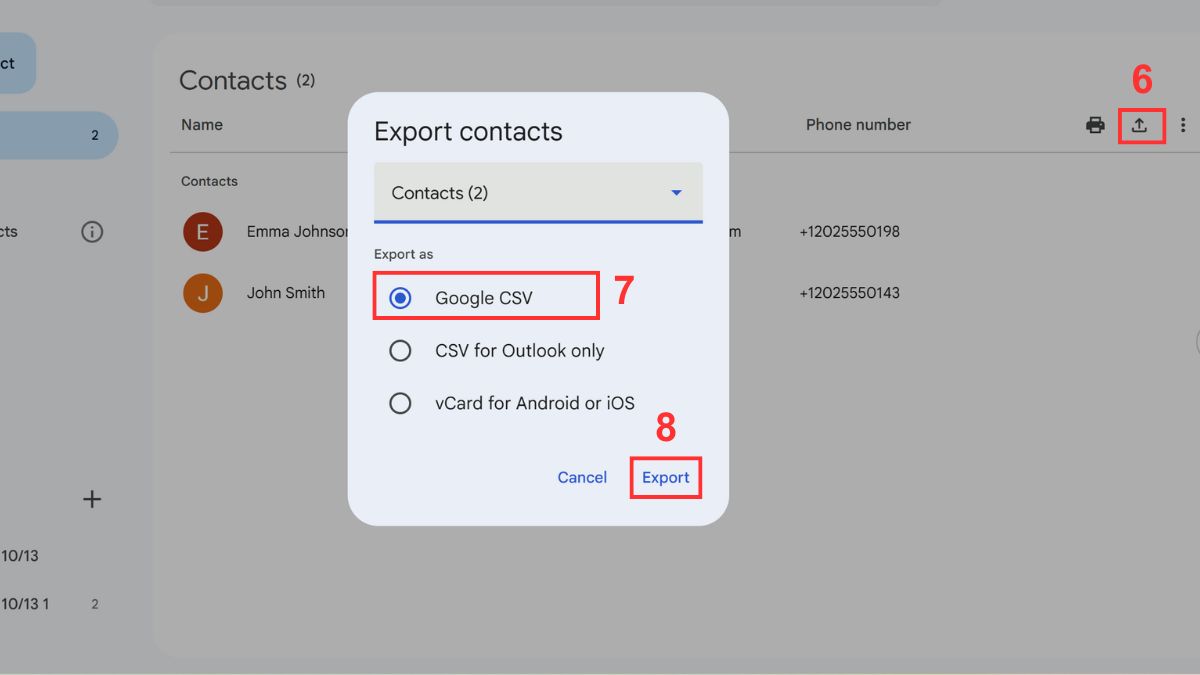Select the contact named John Smith
1200x675 pixels.
286,293
